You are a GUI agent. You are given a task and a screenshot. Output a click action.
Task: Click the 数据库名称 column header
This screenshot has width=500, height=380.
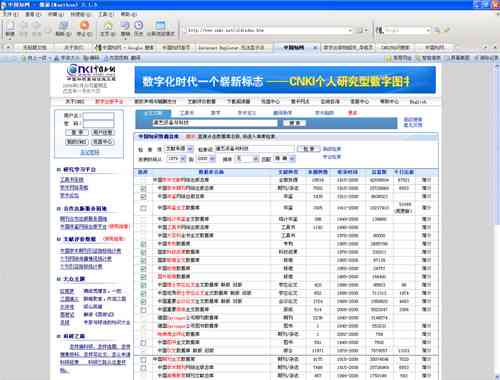tap(211, 172)
